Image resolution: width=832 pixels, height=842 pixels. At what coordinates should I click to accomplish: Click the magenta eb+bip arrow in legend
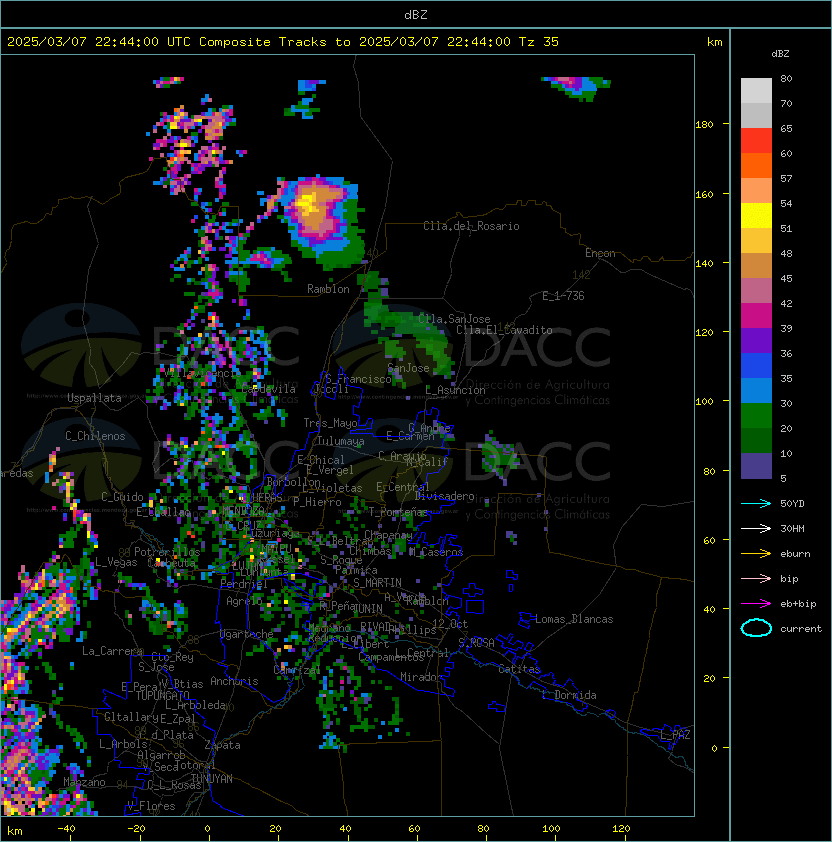(x=756, y=604)
